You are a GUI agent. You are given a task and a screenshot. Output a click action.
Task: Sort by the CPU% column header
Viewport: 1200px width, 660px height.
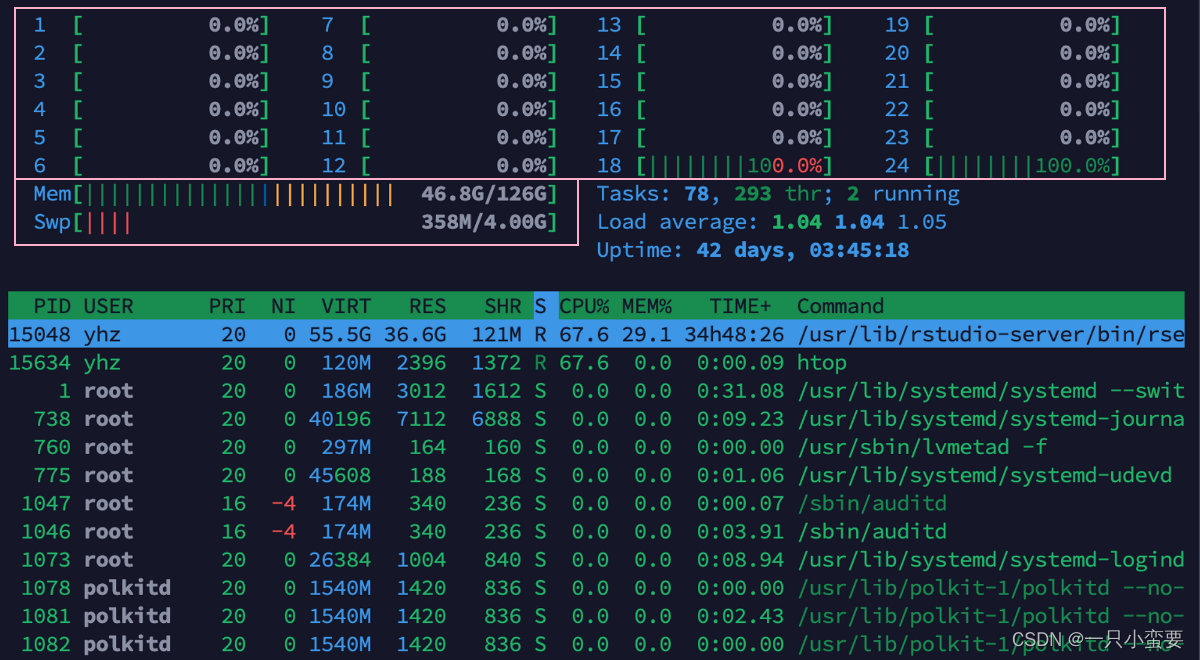[584, 306]
